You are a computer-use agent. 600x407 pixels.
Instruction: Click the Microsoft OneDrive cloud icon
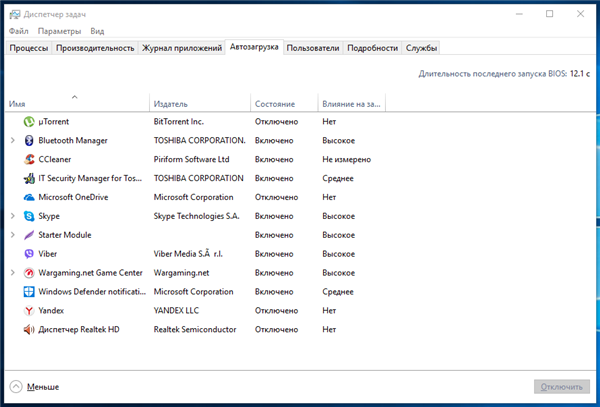pos(29,197)
